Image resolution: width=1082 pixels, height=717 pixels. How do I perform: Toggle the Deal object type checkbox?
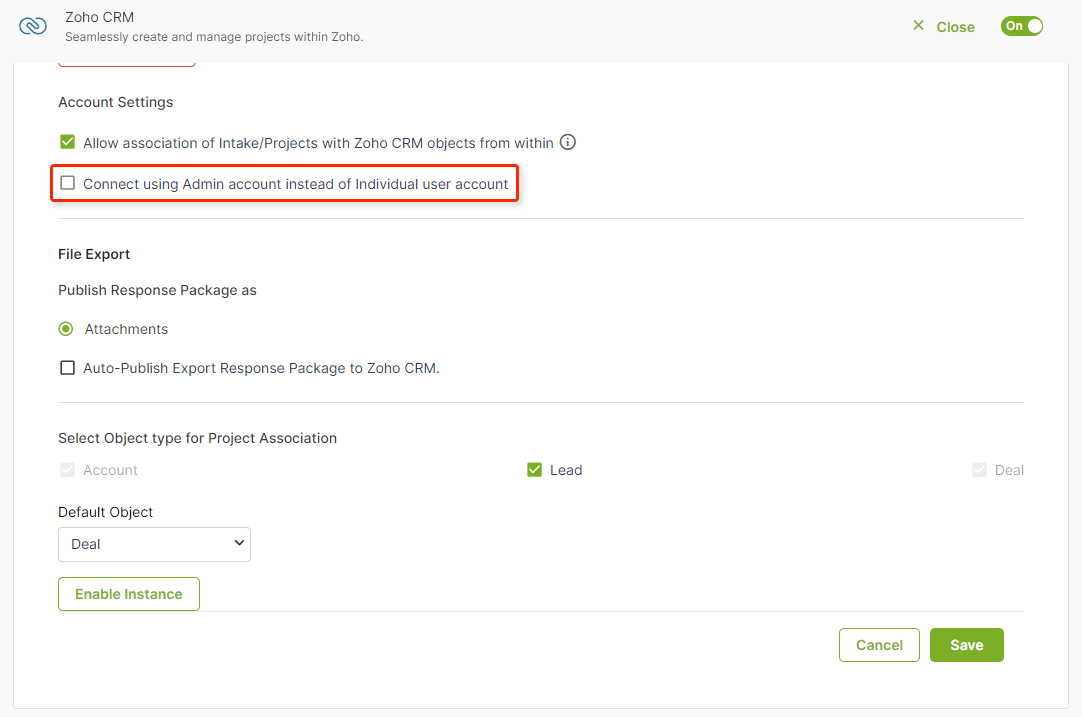979,470
